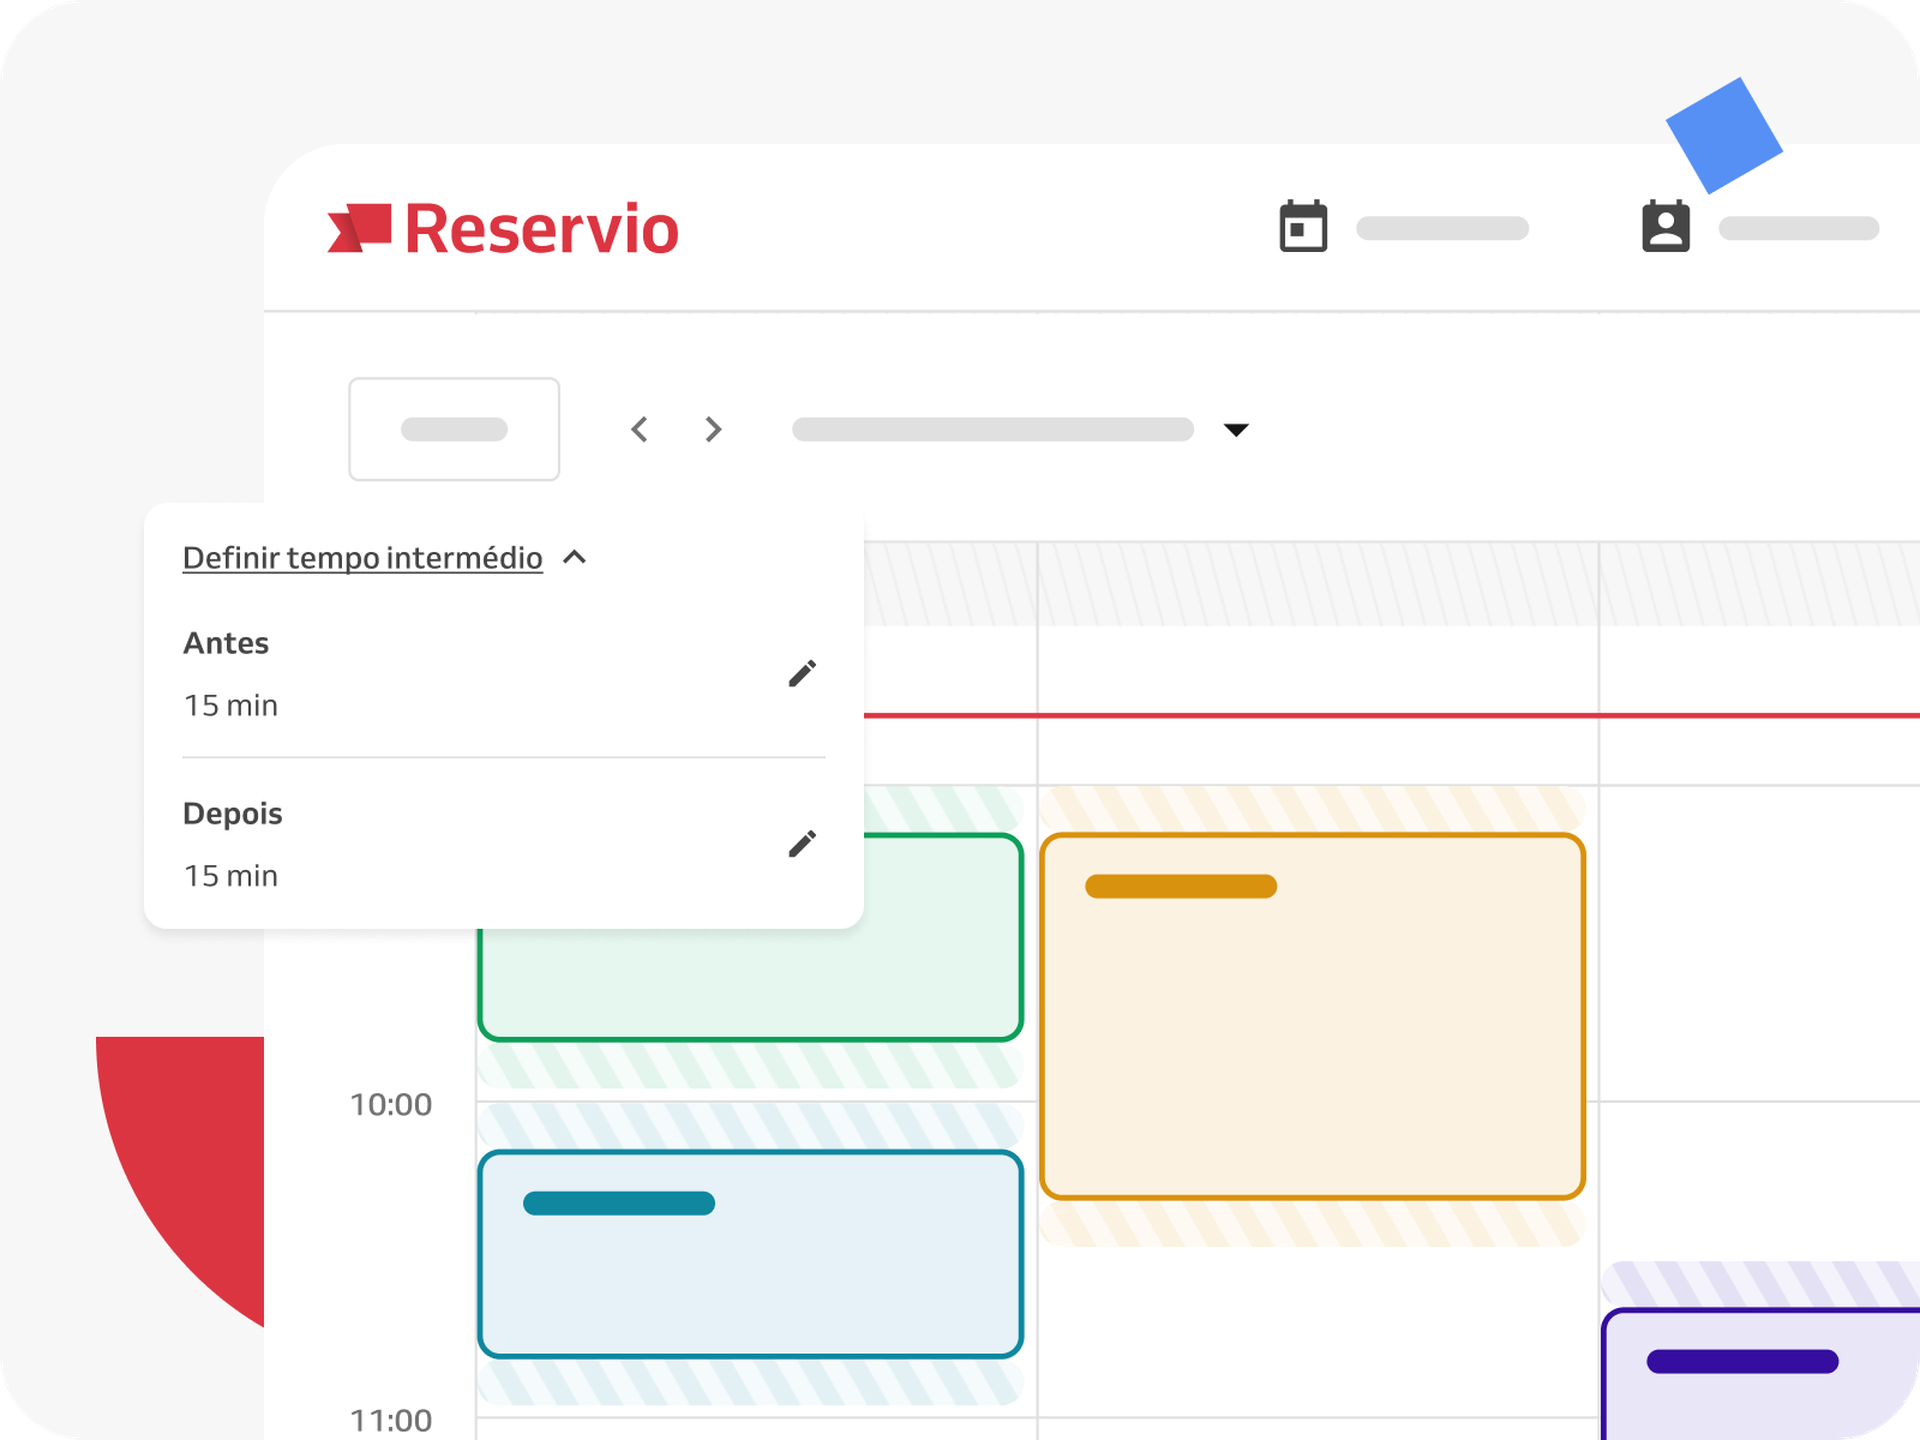
Task: Edit the "Antes" buffer time with pencil icon
Action: tap(802, 675)
